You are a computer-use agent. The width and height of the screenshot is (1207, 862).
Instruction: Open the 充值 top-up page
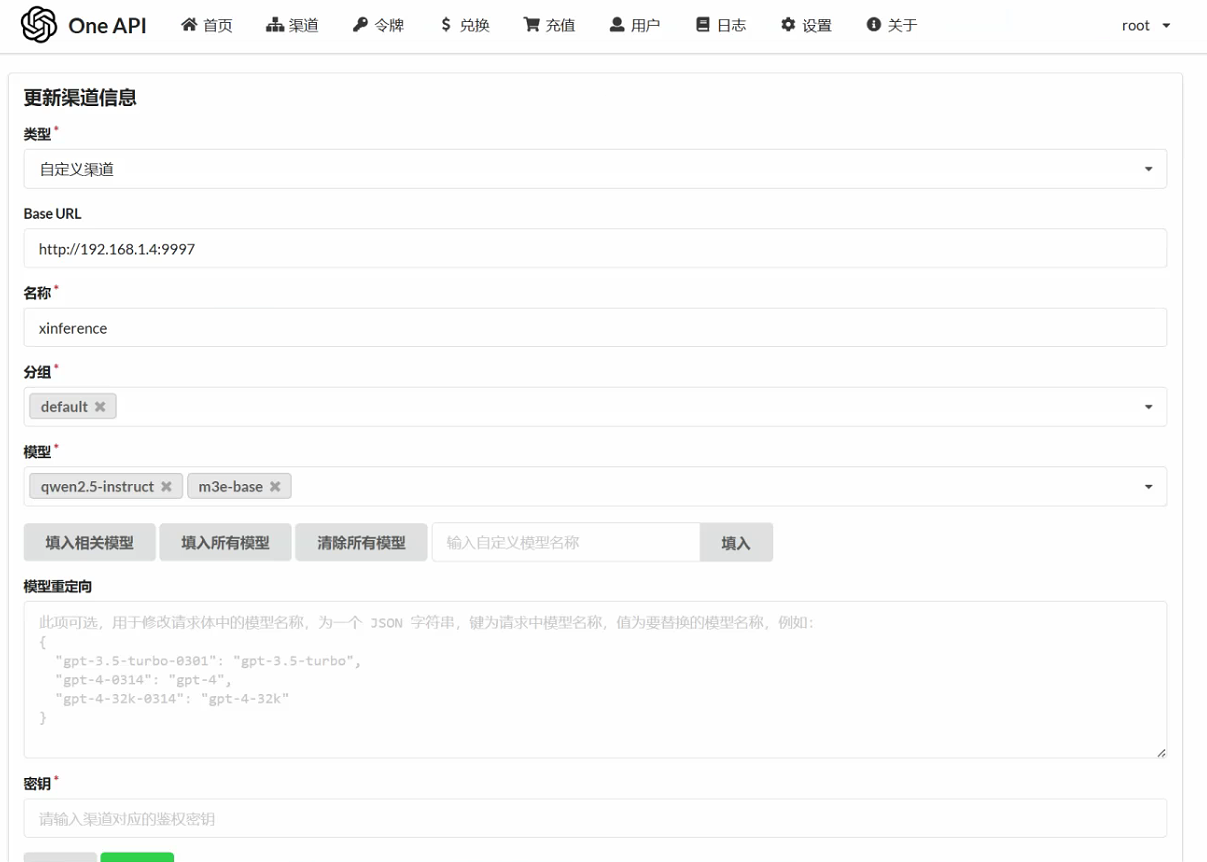point(549,25)
